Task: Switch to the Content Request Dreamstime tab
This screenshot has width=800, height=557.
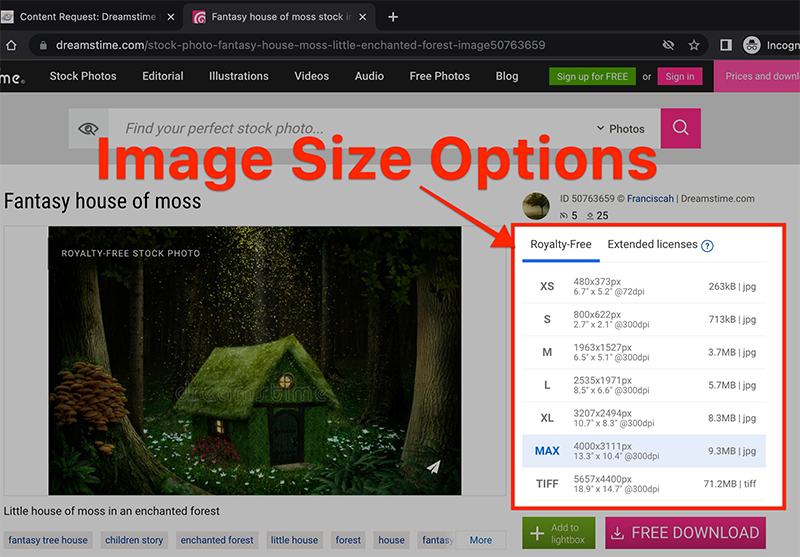Action: click(88, 17)
